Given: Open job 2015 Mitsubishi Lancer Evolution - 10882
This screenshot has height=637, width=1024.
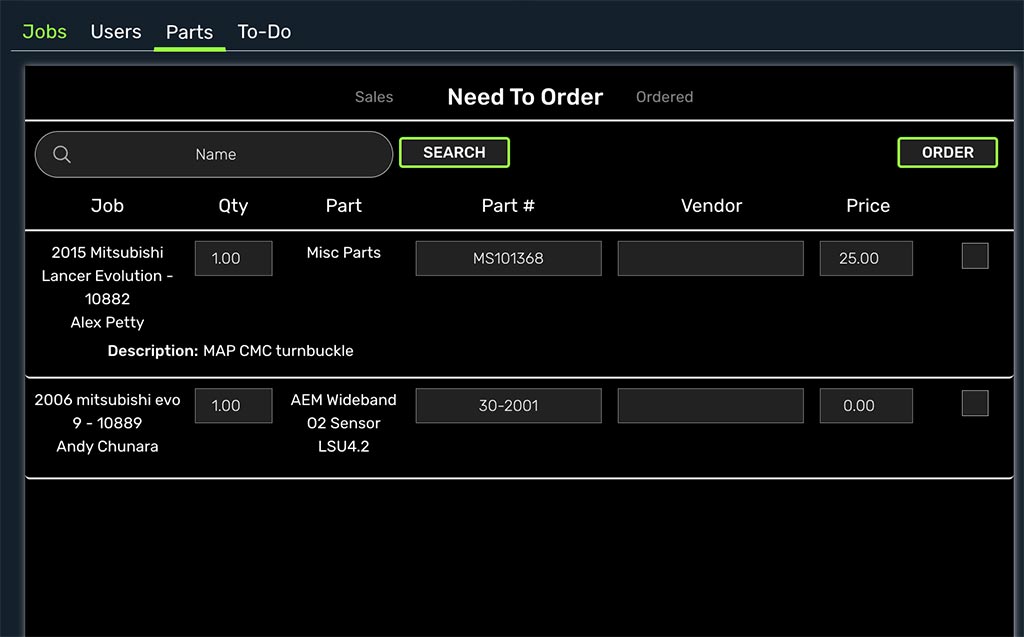Looking at the screenshot, I should point(107,276).
